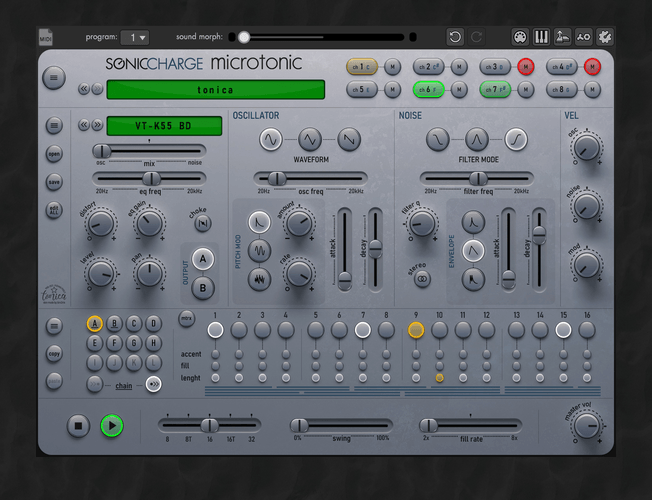
Task: Open the pattern menu button
Action: point(54,326)
